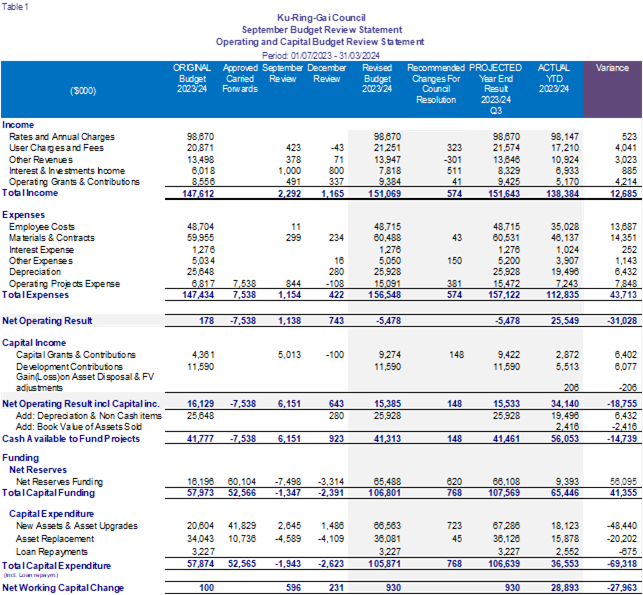Image resolution: width=643 pixels, height=595 pixels.
Task: Click the 'September Review' column header
Action: click(283, 73)
